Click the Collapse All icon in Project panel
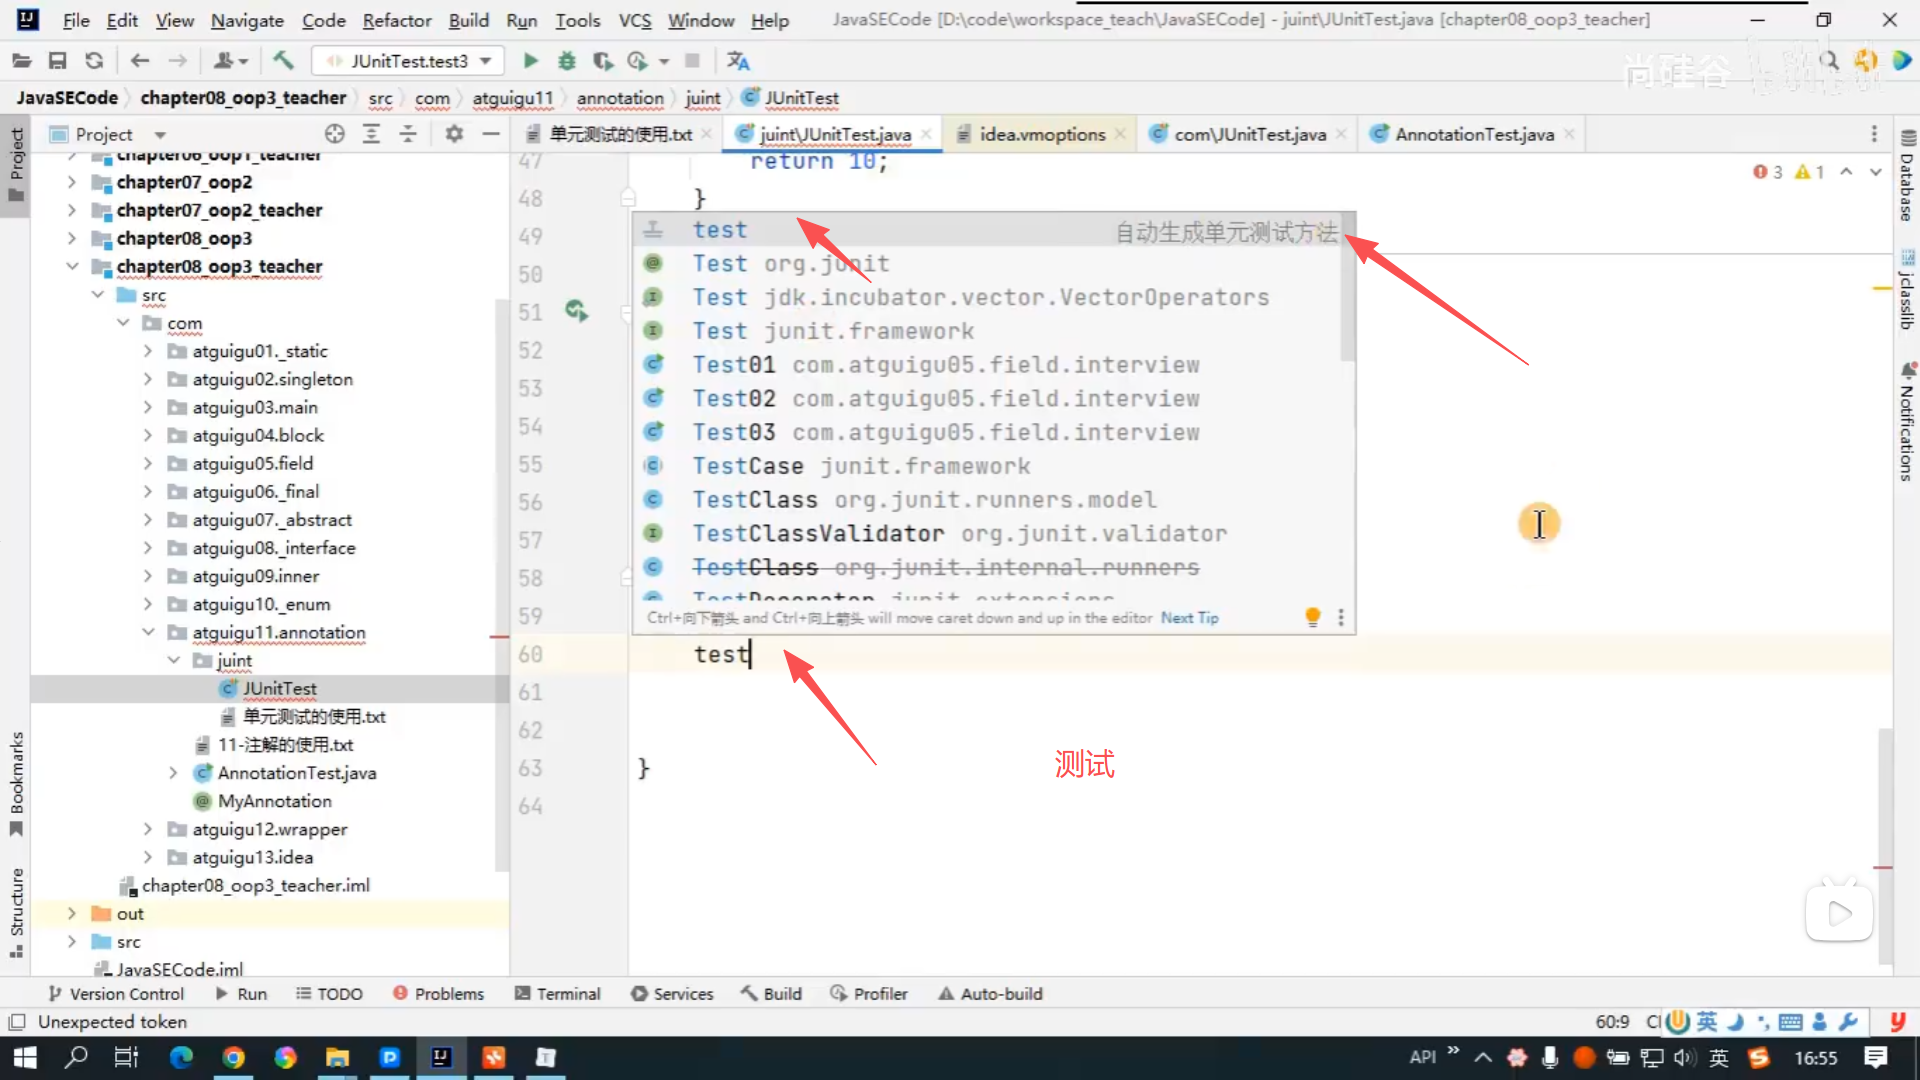The width and height of the screenshot is (1920, 1080). [408, 134]
